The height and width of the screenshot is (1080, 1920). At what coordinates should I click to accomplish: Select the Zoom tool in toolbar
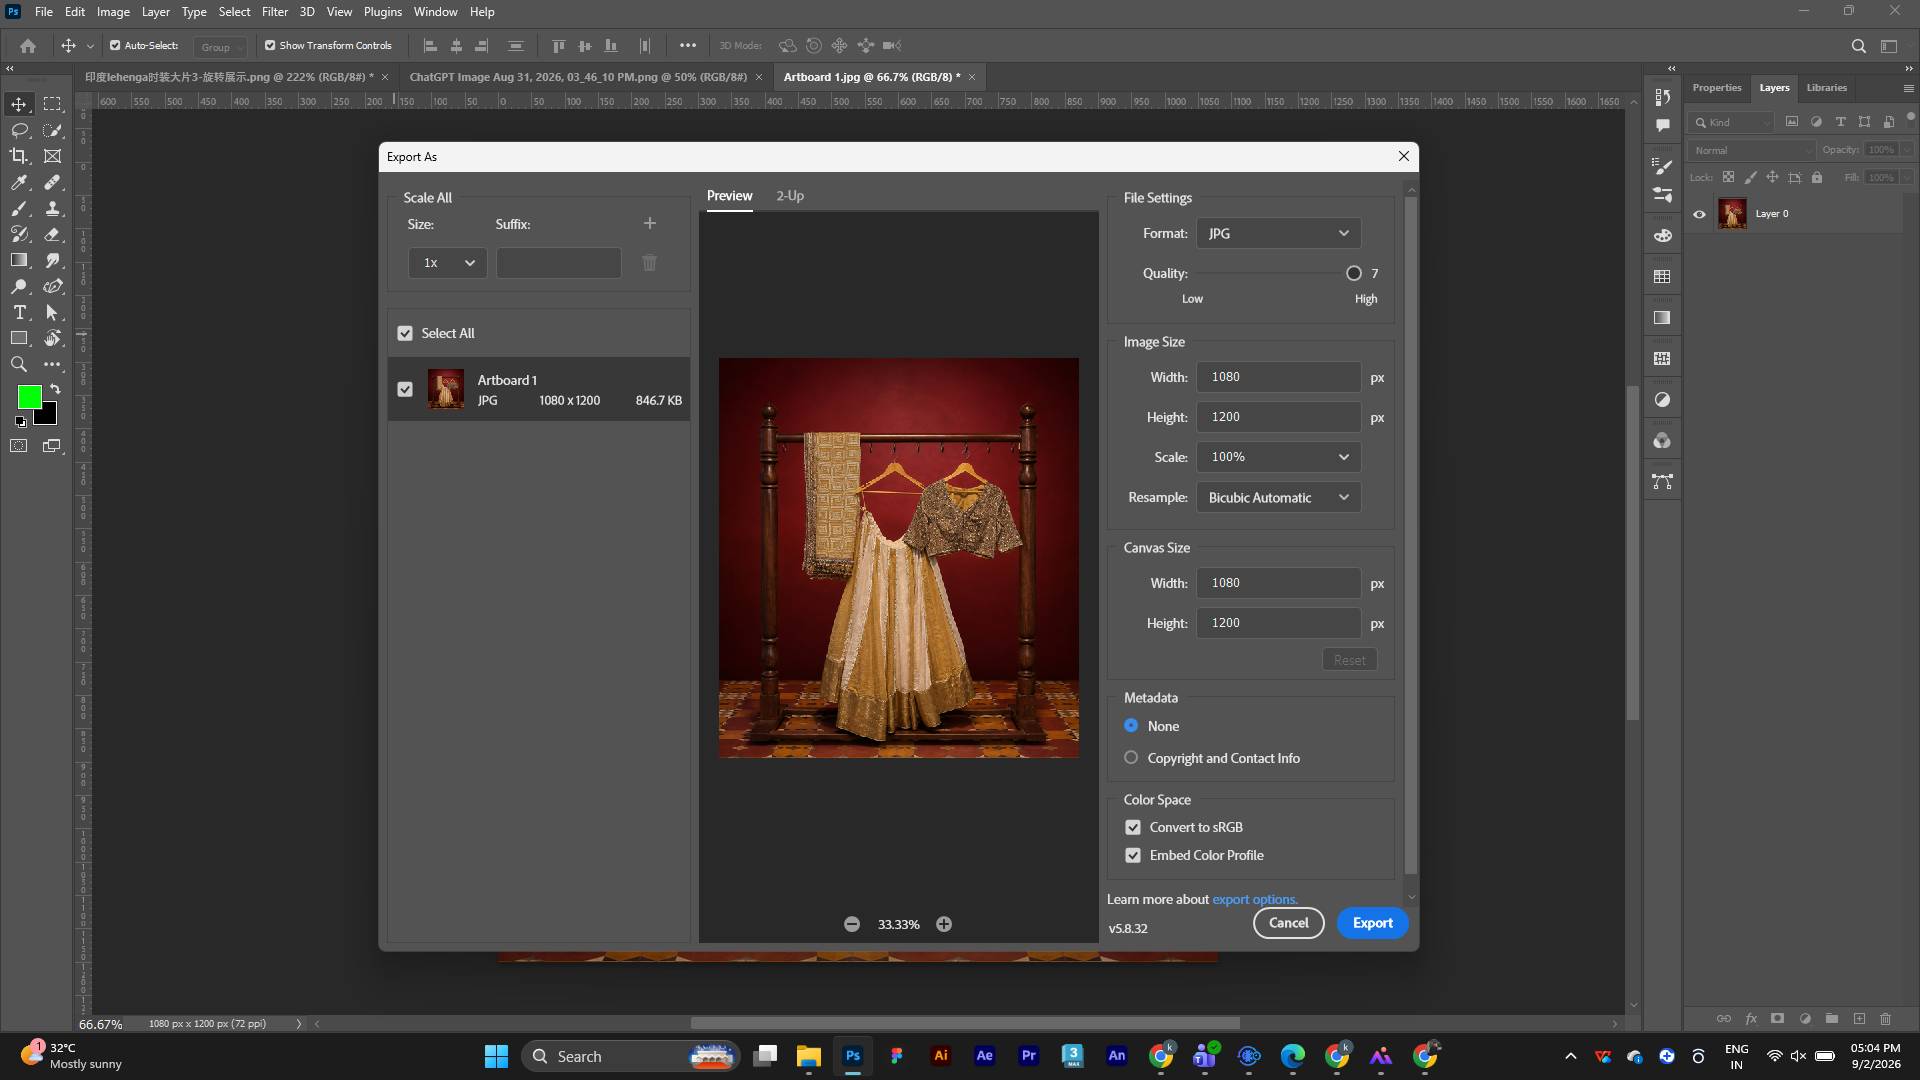19,364
